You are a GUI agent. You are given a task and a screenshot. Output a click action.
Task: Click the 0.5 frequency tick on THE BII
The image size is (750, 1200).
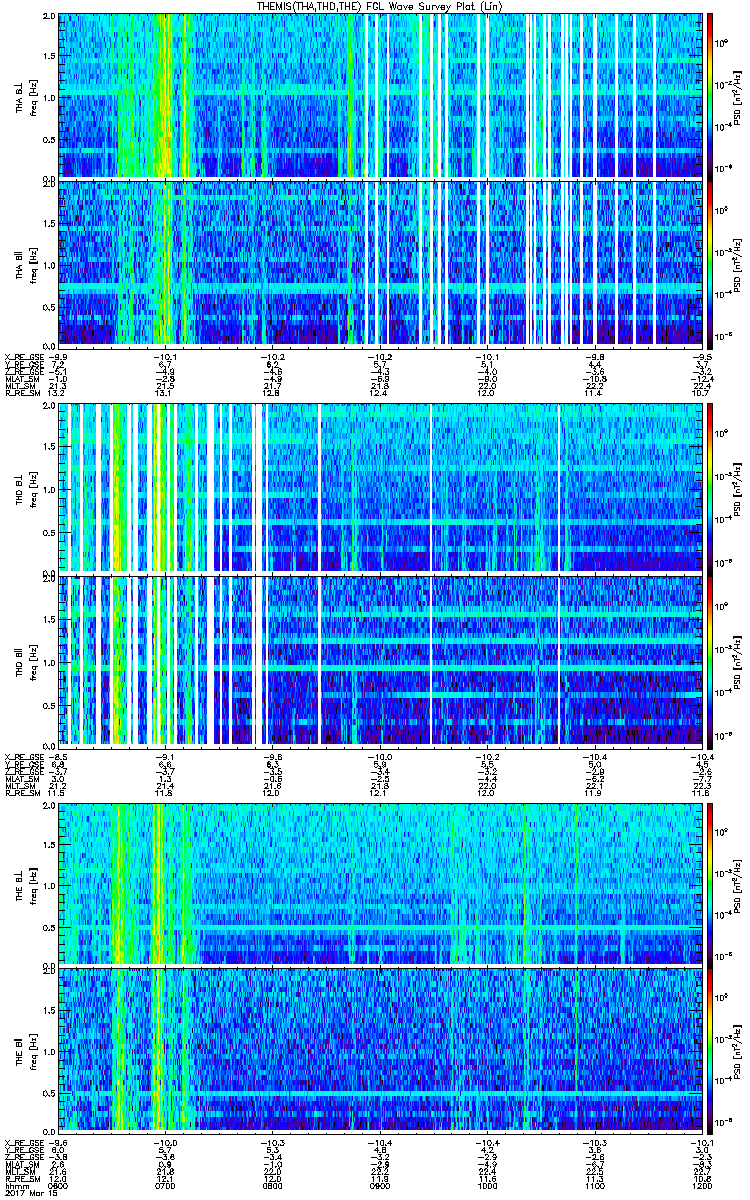pos(49,1092)
